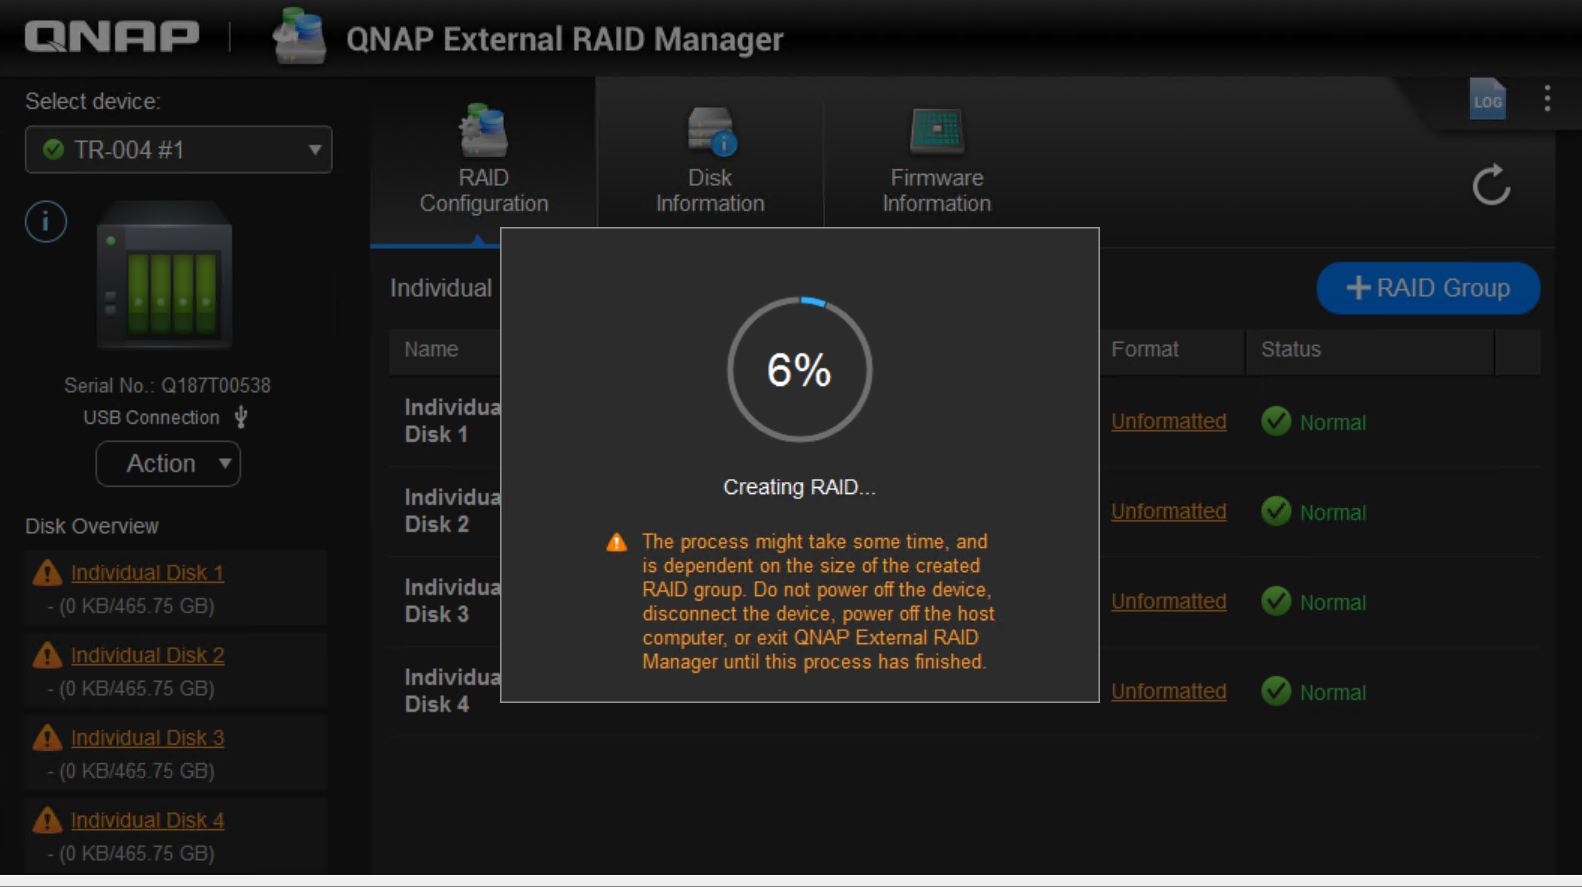Click the refresh arrow icon

[1491, 185]
